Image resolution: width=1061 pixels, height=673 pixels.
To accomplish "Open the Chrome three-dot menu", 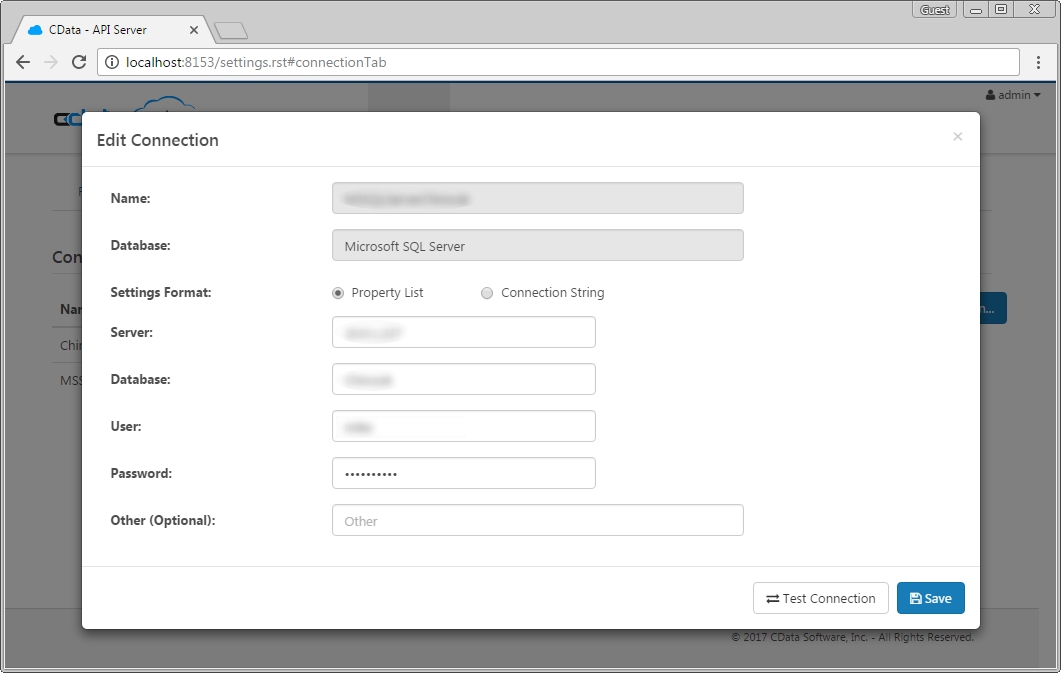I will [1038, 62].
